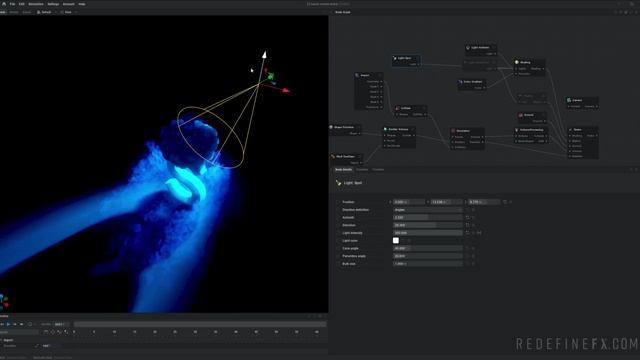Click the keyframe icon beside Position fields
640x360 pixels.
(x=505, y=202)
